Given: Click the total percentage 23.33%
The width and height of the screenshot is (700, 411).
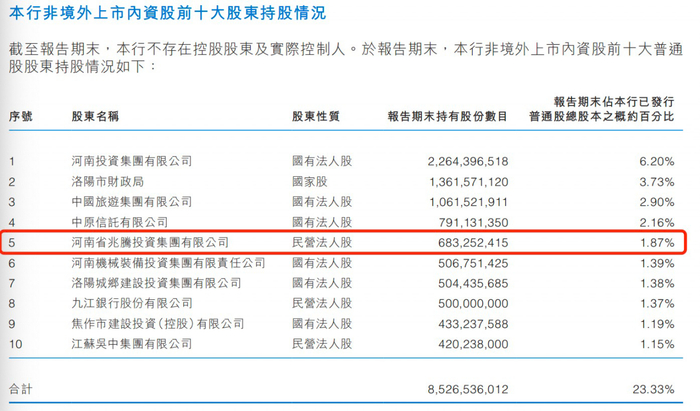Looking at the screenshot, I should coord(653,390).
